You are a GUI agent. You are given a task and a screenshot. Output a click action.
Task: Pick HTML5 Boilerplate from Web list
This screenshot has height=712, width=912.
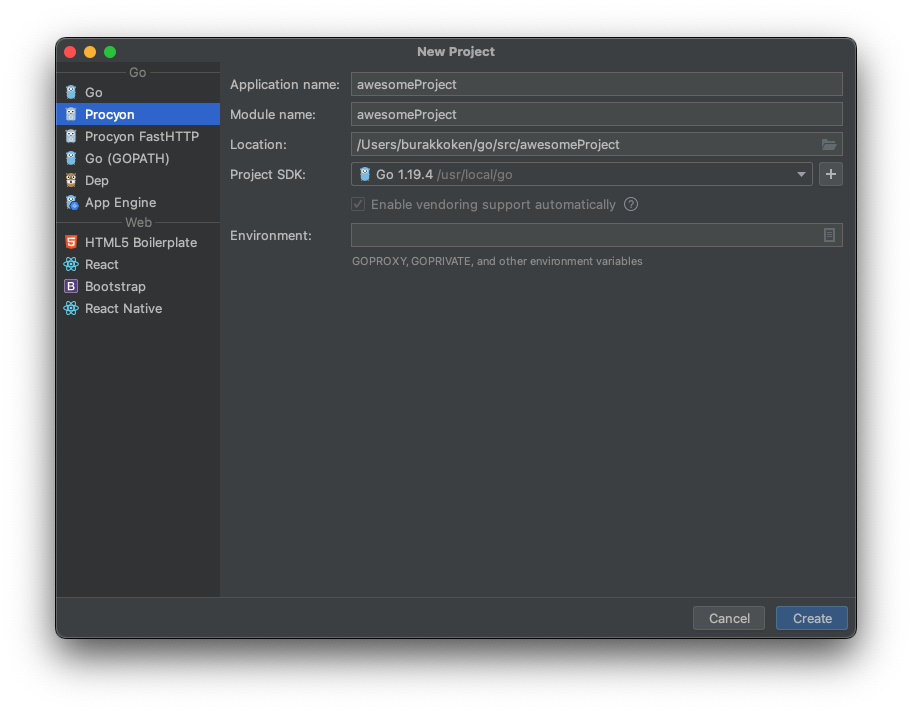click(138, 242)
